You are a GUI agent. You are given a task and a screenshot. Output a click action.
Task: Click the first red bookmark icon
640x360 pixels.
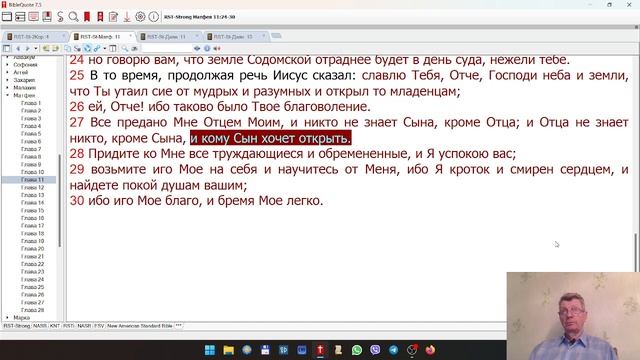87,17
